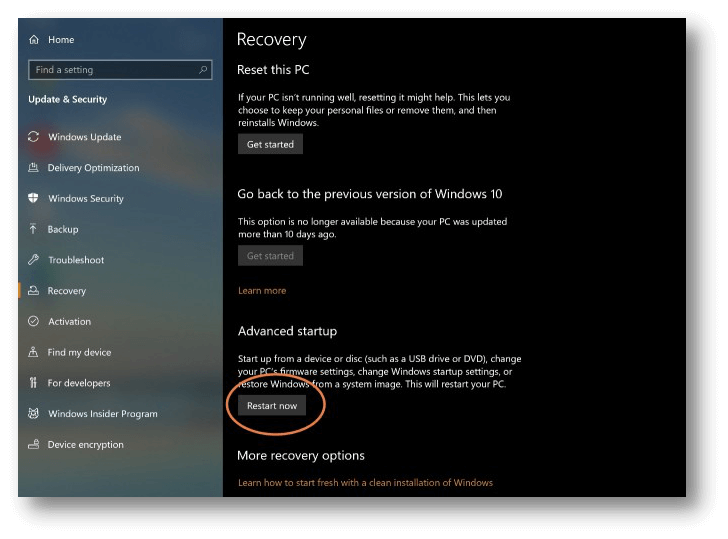Open the Recovery settings page
The image size is (728, 539).
pyautogui.click(x=67, y=291)
